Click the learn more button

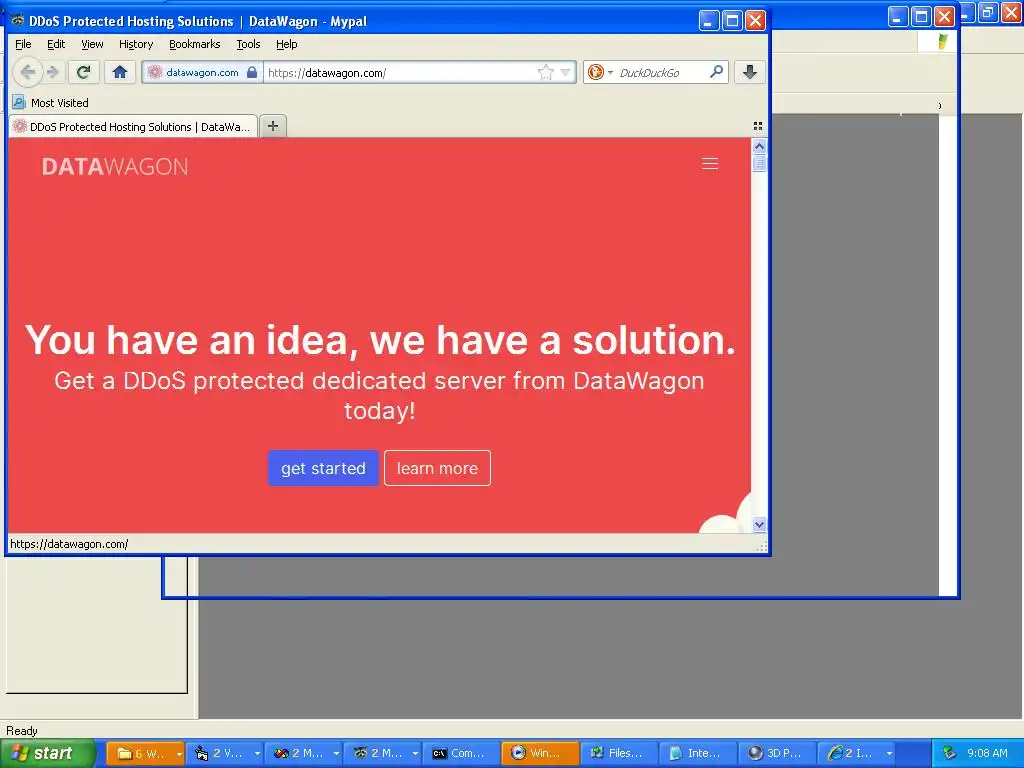point(438,468)
